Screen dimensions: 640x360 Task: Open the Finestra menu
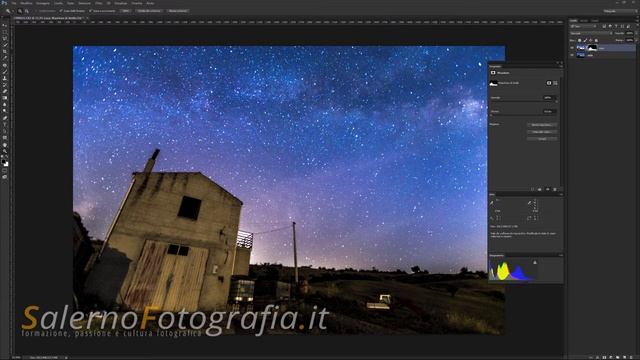click(x=137, y=3)
